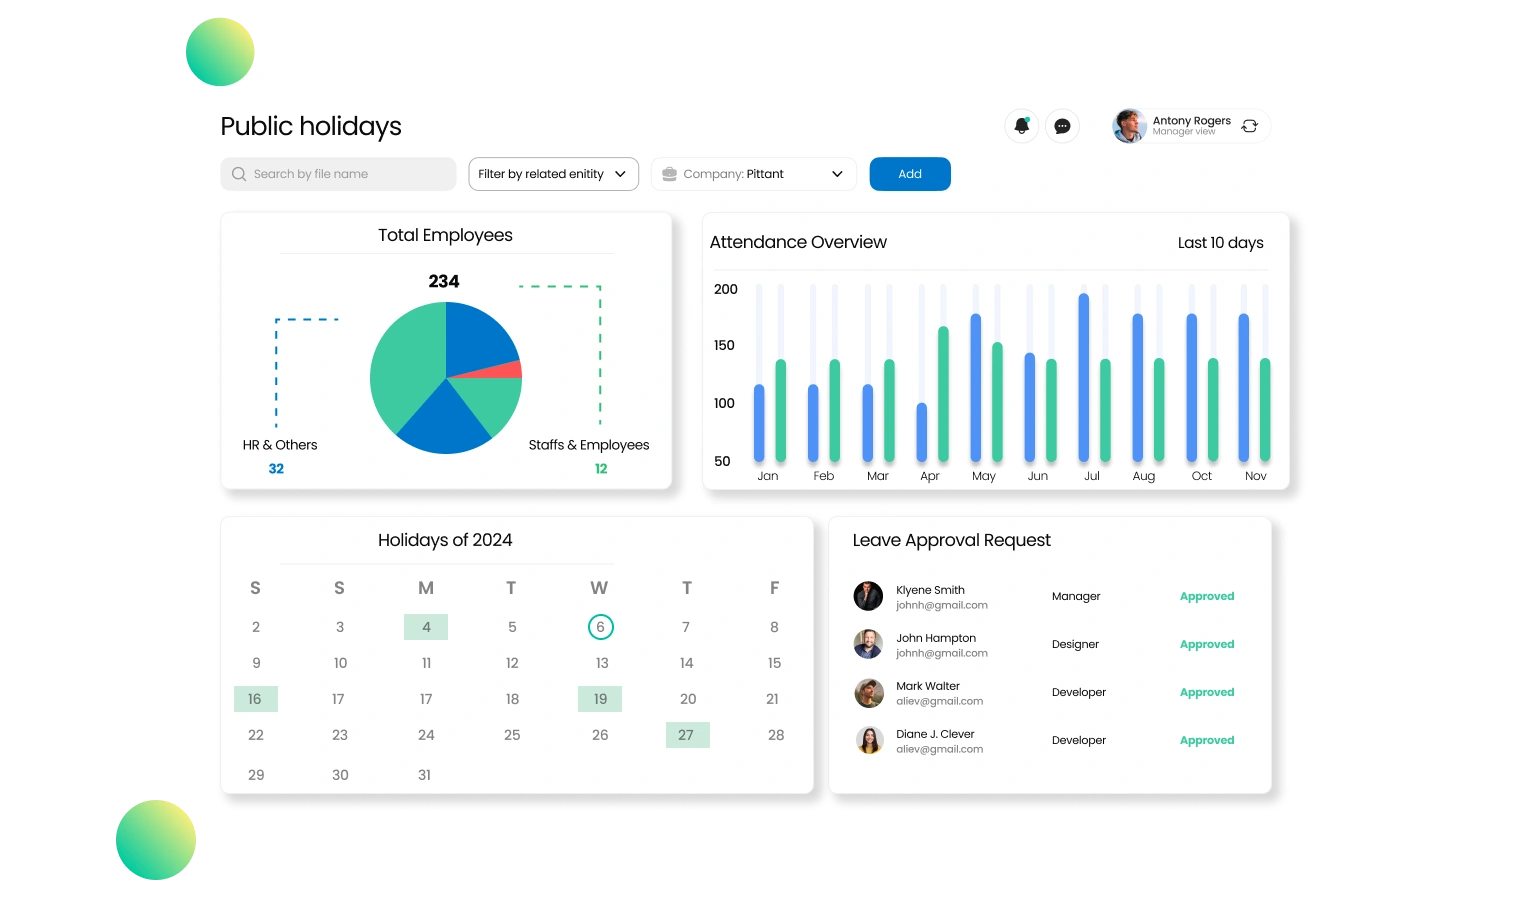Click the red slice of pie chart
The image size is (1526, 916).
pyautogui.click(x=505, y=371)
